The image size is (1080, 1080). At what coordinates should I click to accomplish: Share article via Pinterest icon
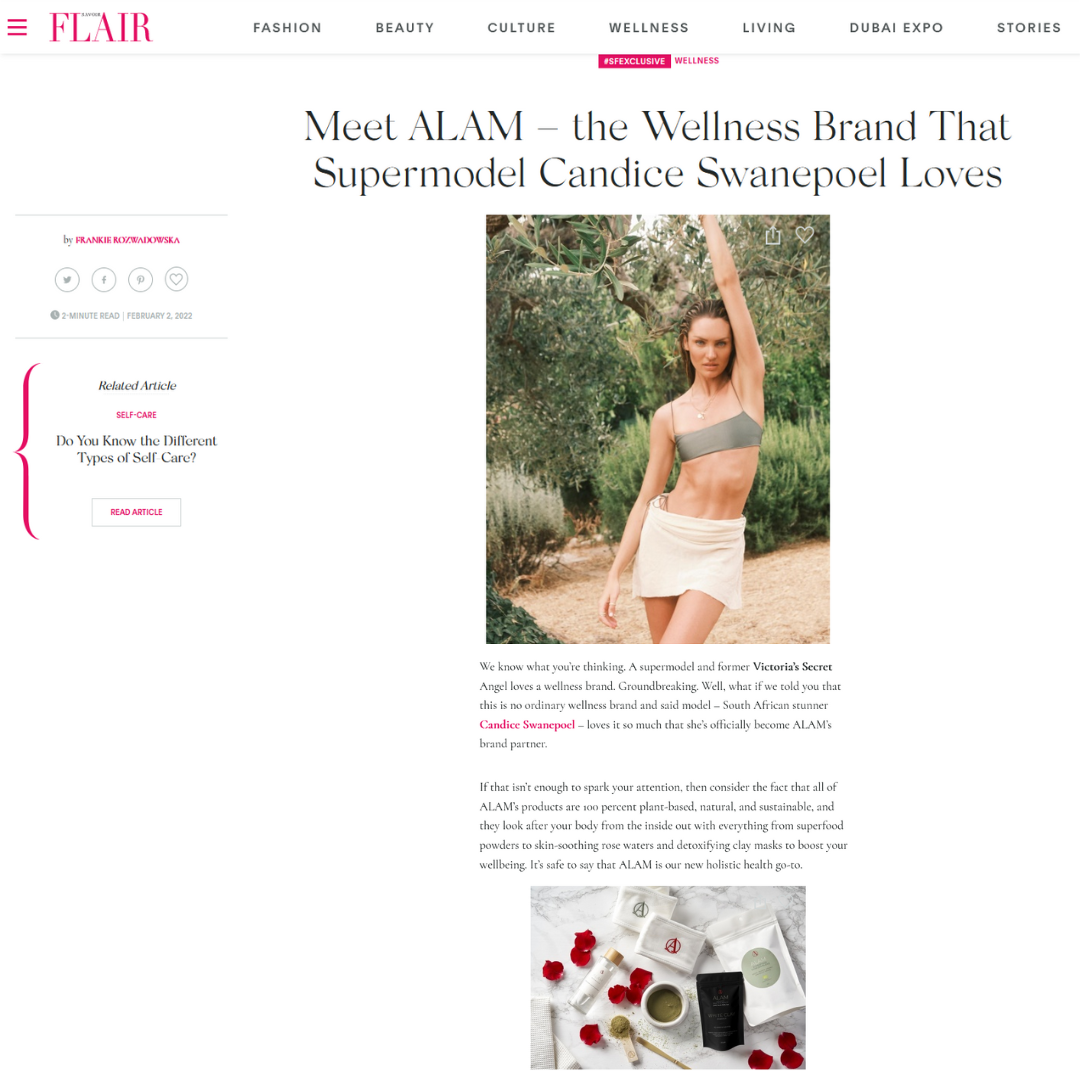tap(141, 280)
